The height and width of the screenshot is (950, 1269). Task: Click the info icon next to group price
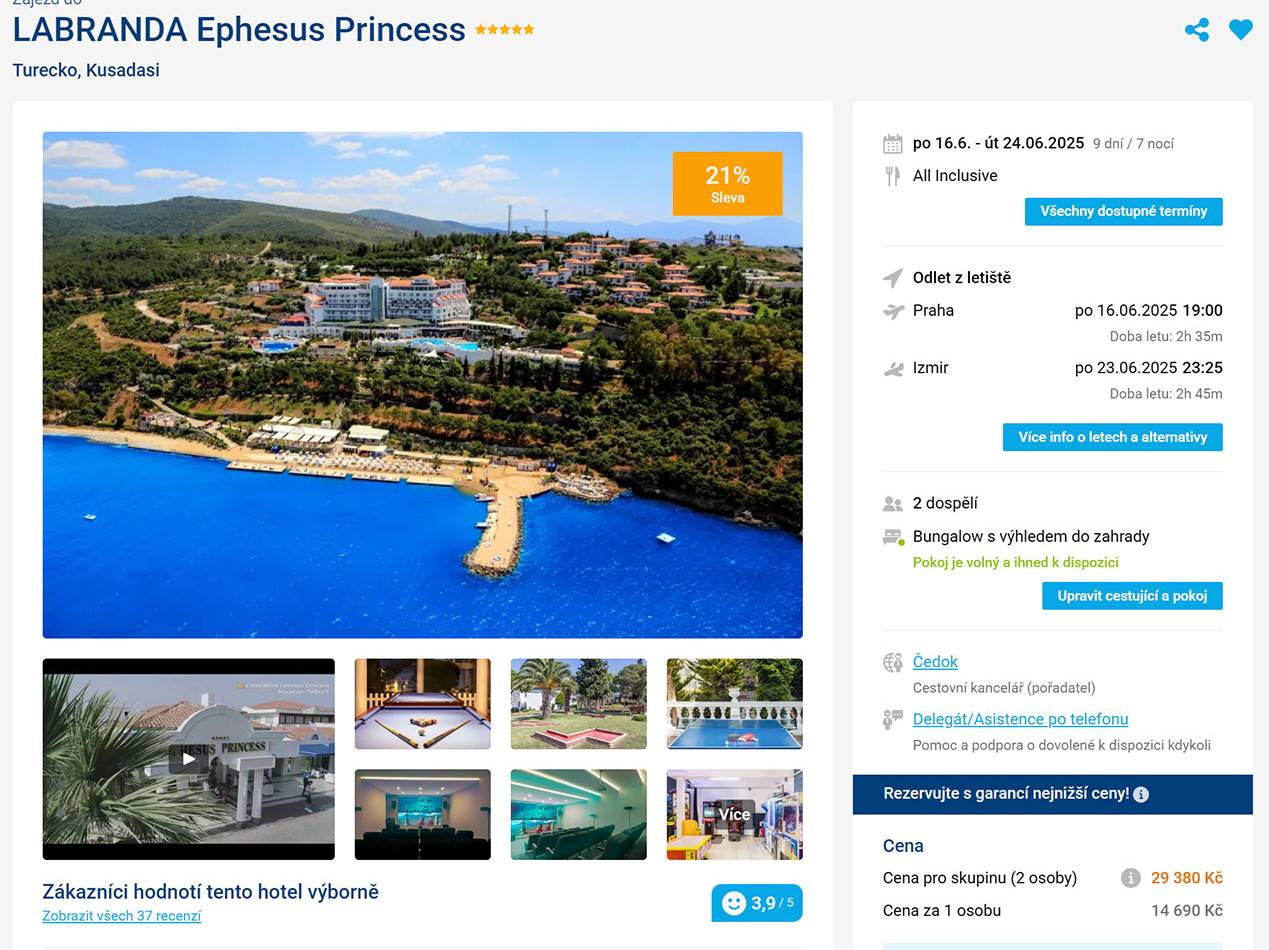click(1130, 878)
